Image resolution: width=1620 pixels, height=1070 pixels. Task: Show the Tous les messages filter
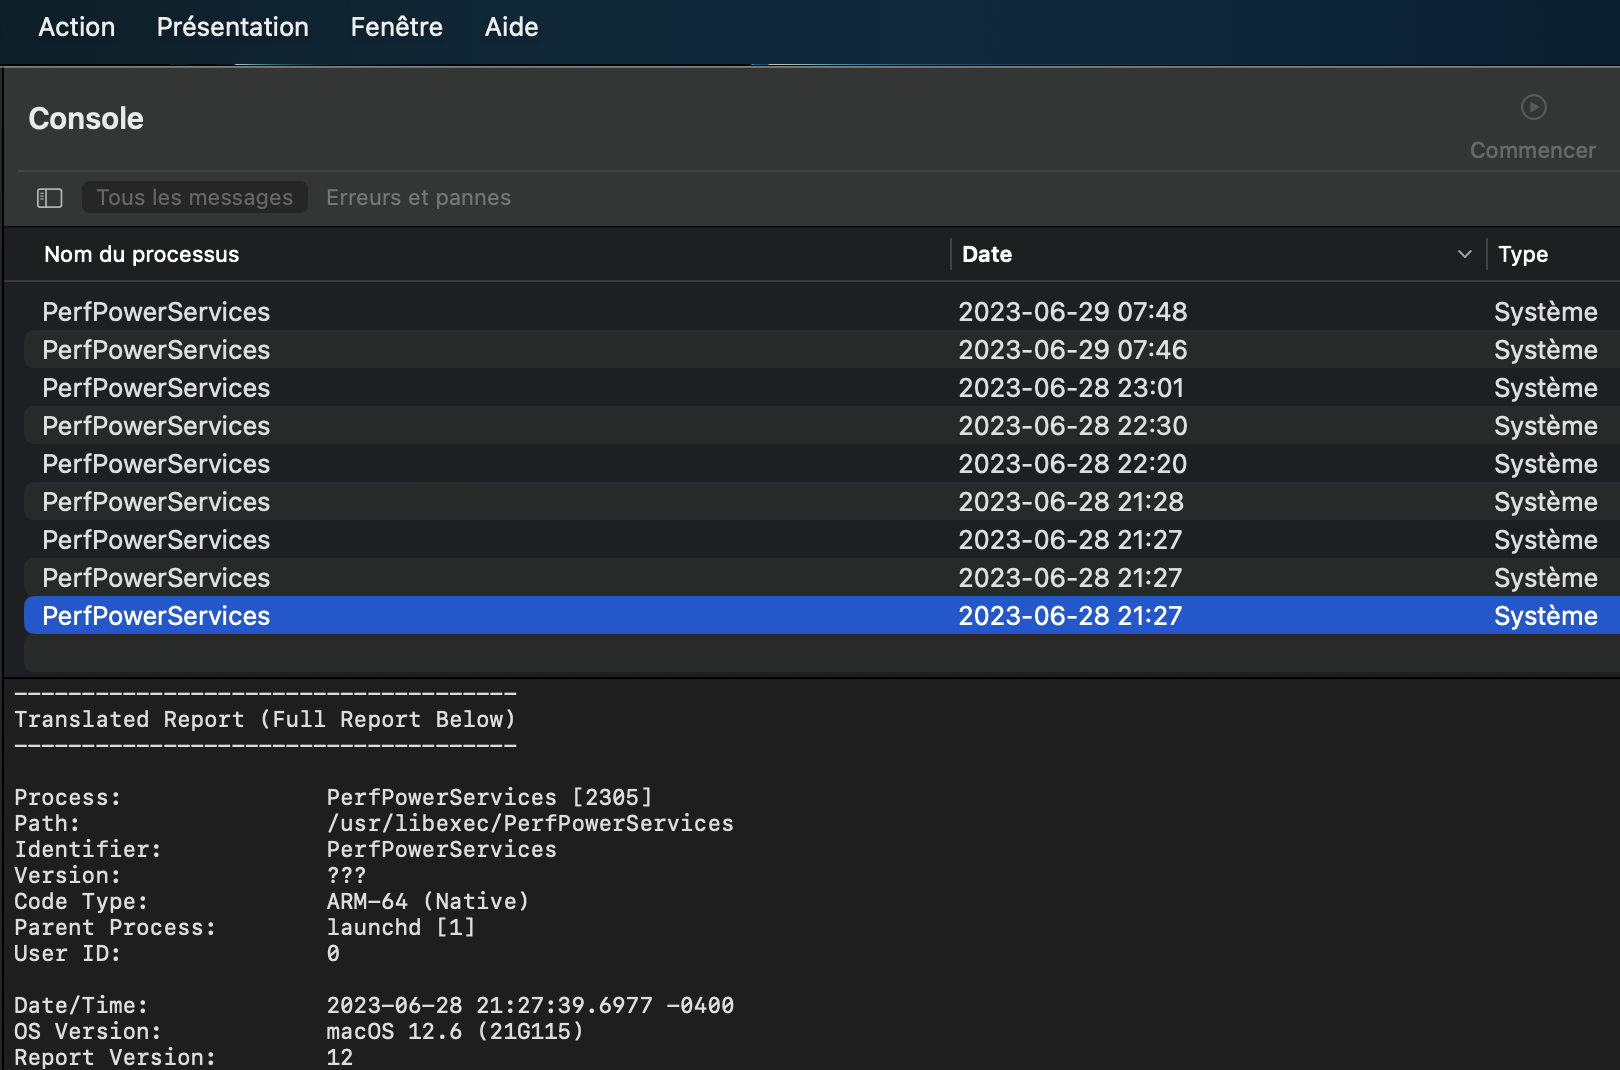[x=195, y=198]
